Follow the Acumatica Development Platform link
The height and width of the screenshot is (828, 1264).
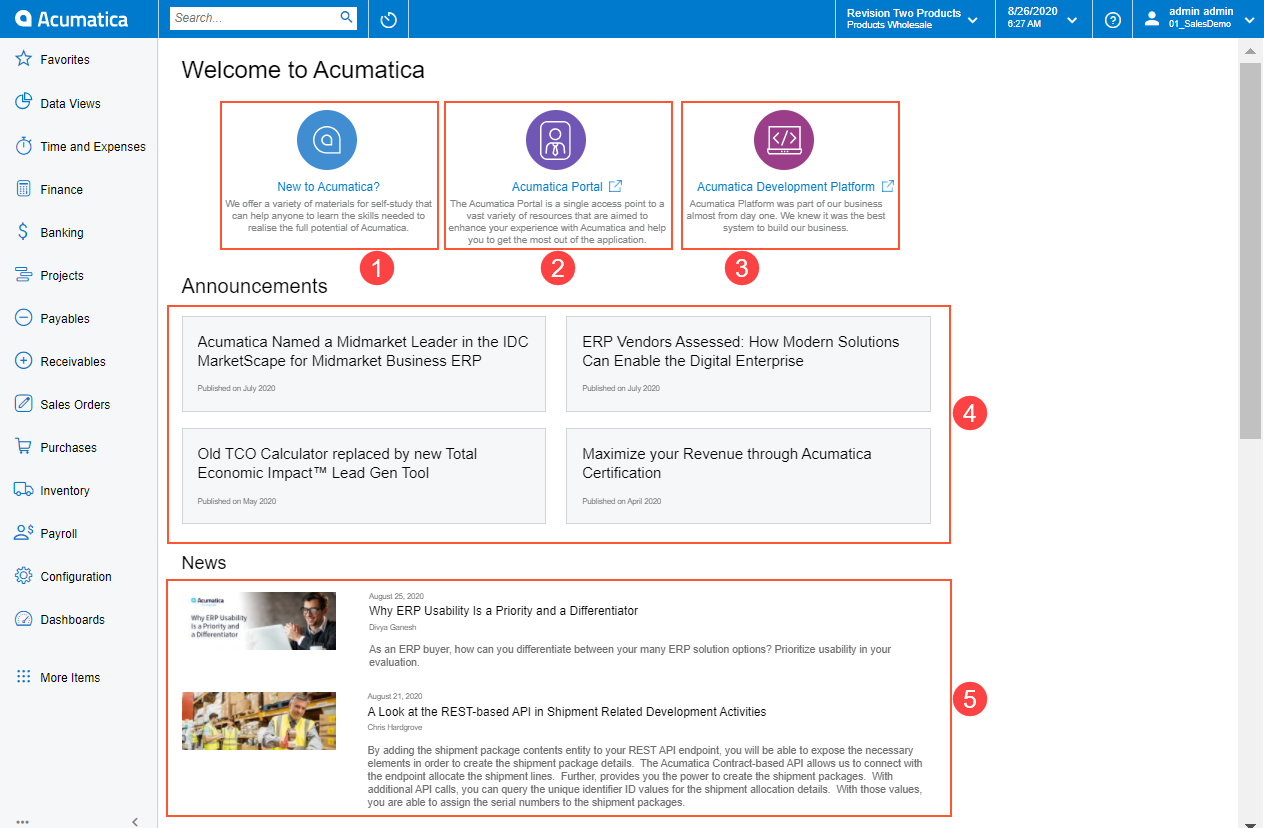(x=786, y=187)
